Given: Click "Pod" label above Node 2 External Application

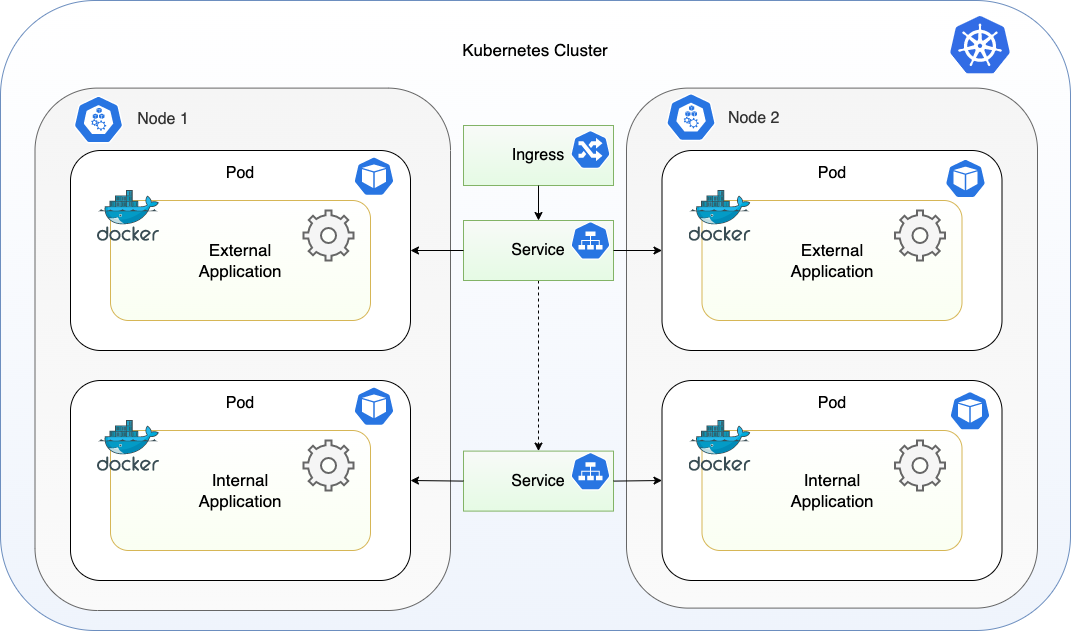Looking at the screenshot, I should point(832,173).
